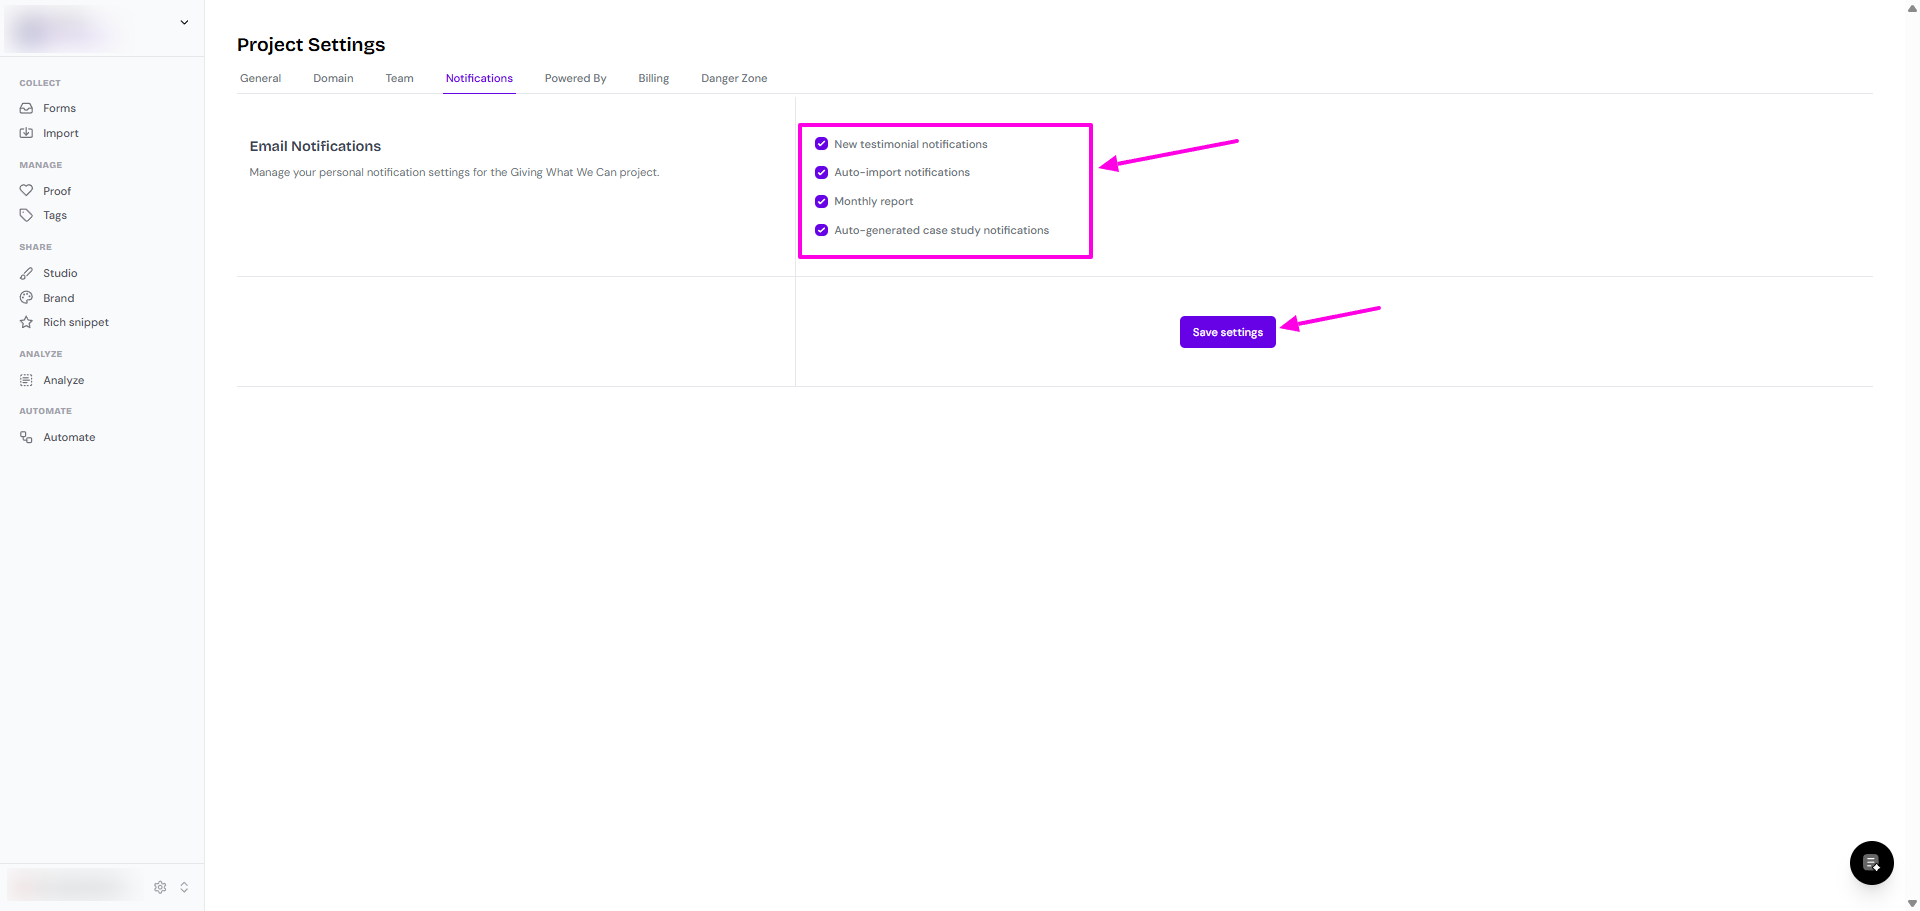Click the Proof heart icon
Image resolution: width=1920 pixels, height=911 pixels.
pyautogui.click(x=26, y=190)
